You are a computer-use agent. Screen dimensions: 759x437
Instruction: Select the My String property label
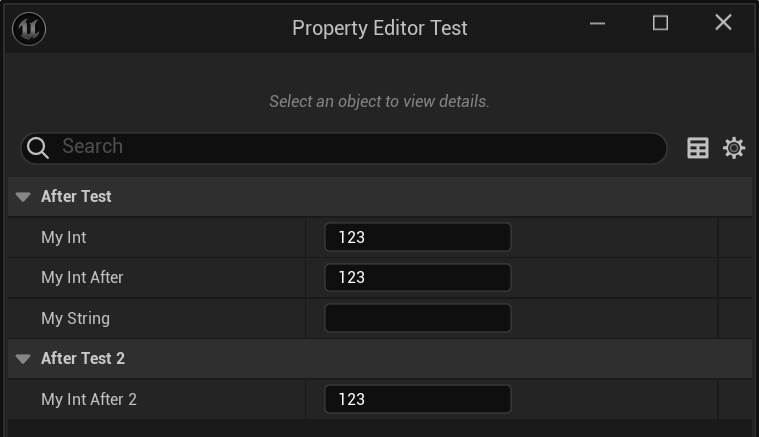point(75,318)
